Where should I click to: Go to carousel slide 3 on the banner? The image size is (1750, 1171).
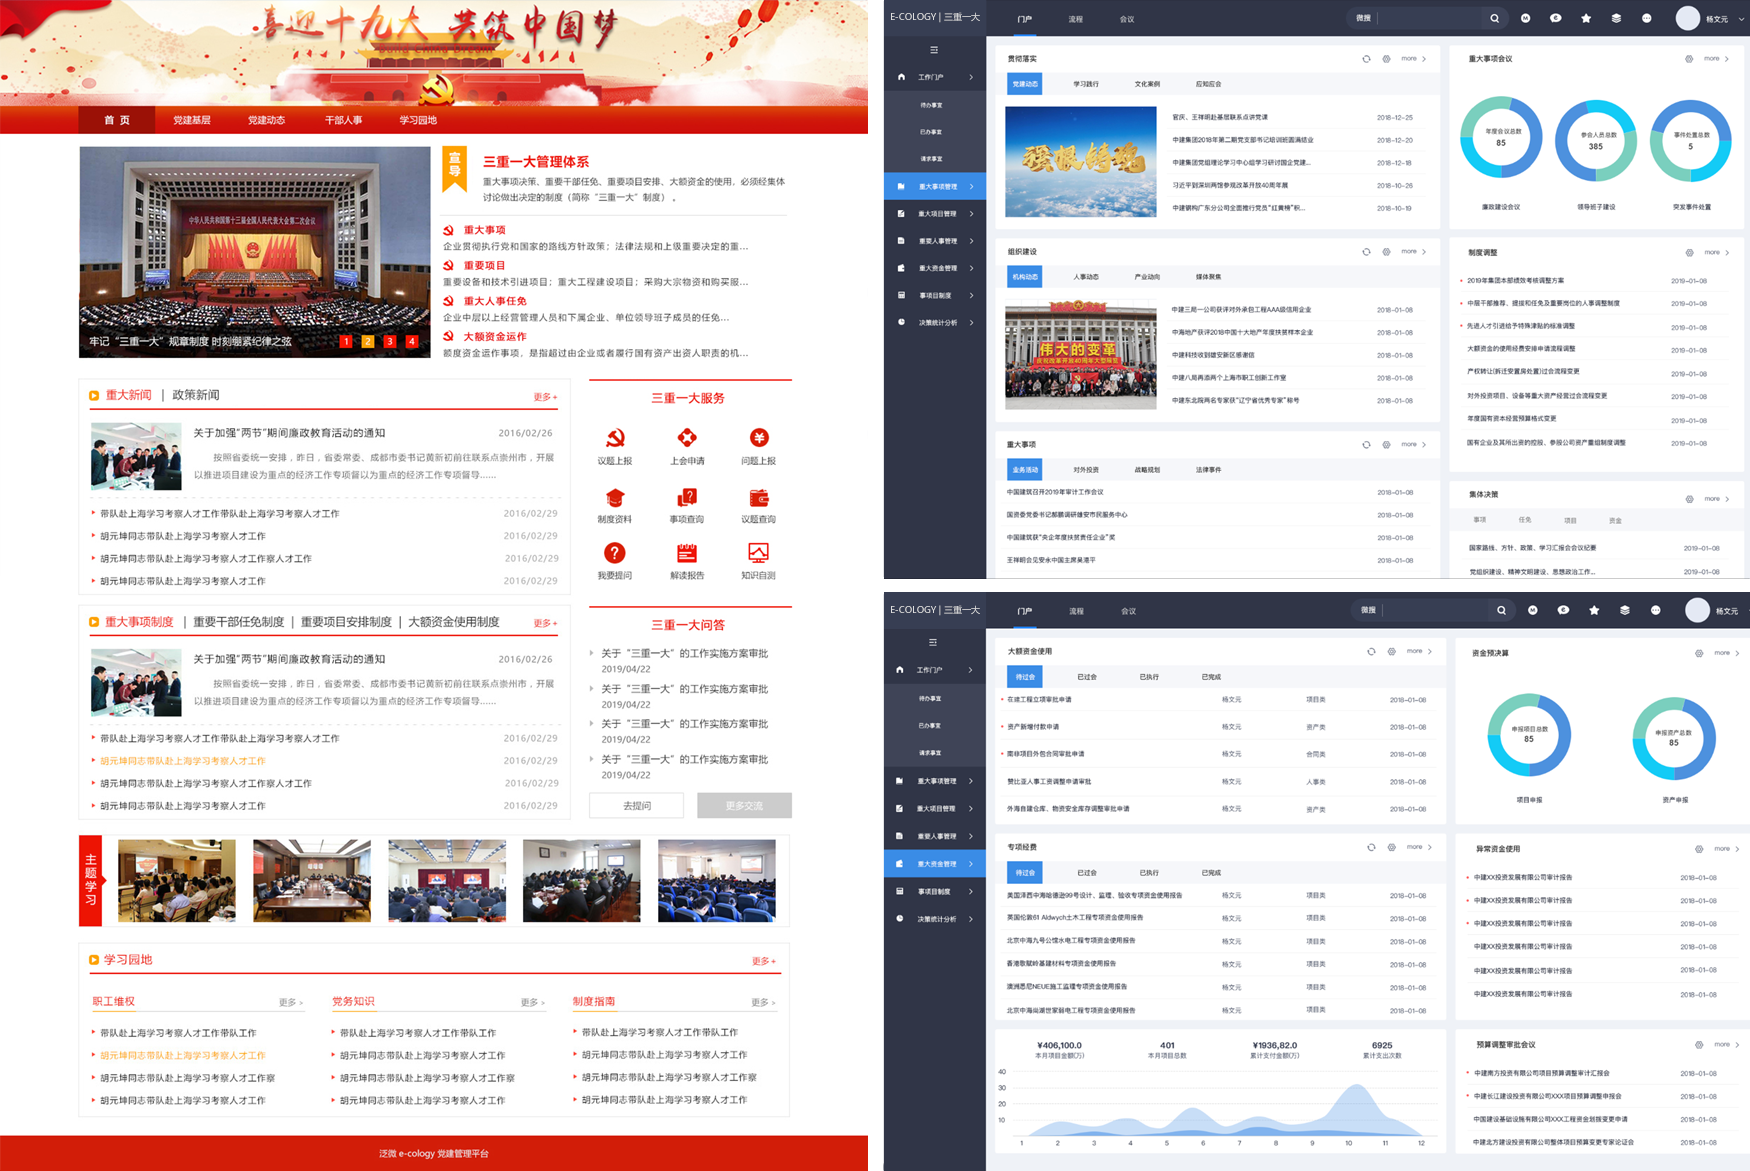390,342
